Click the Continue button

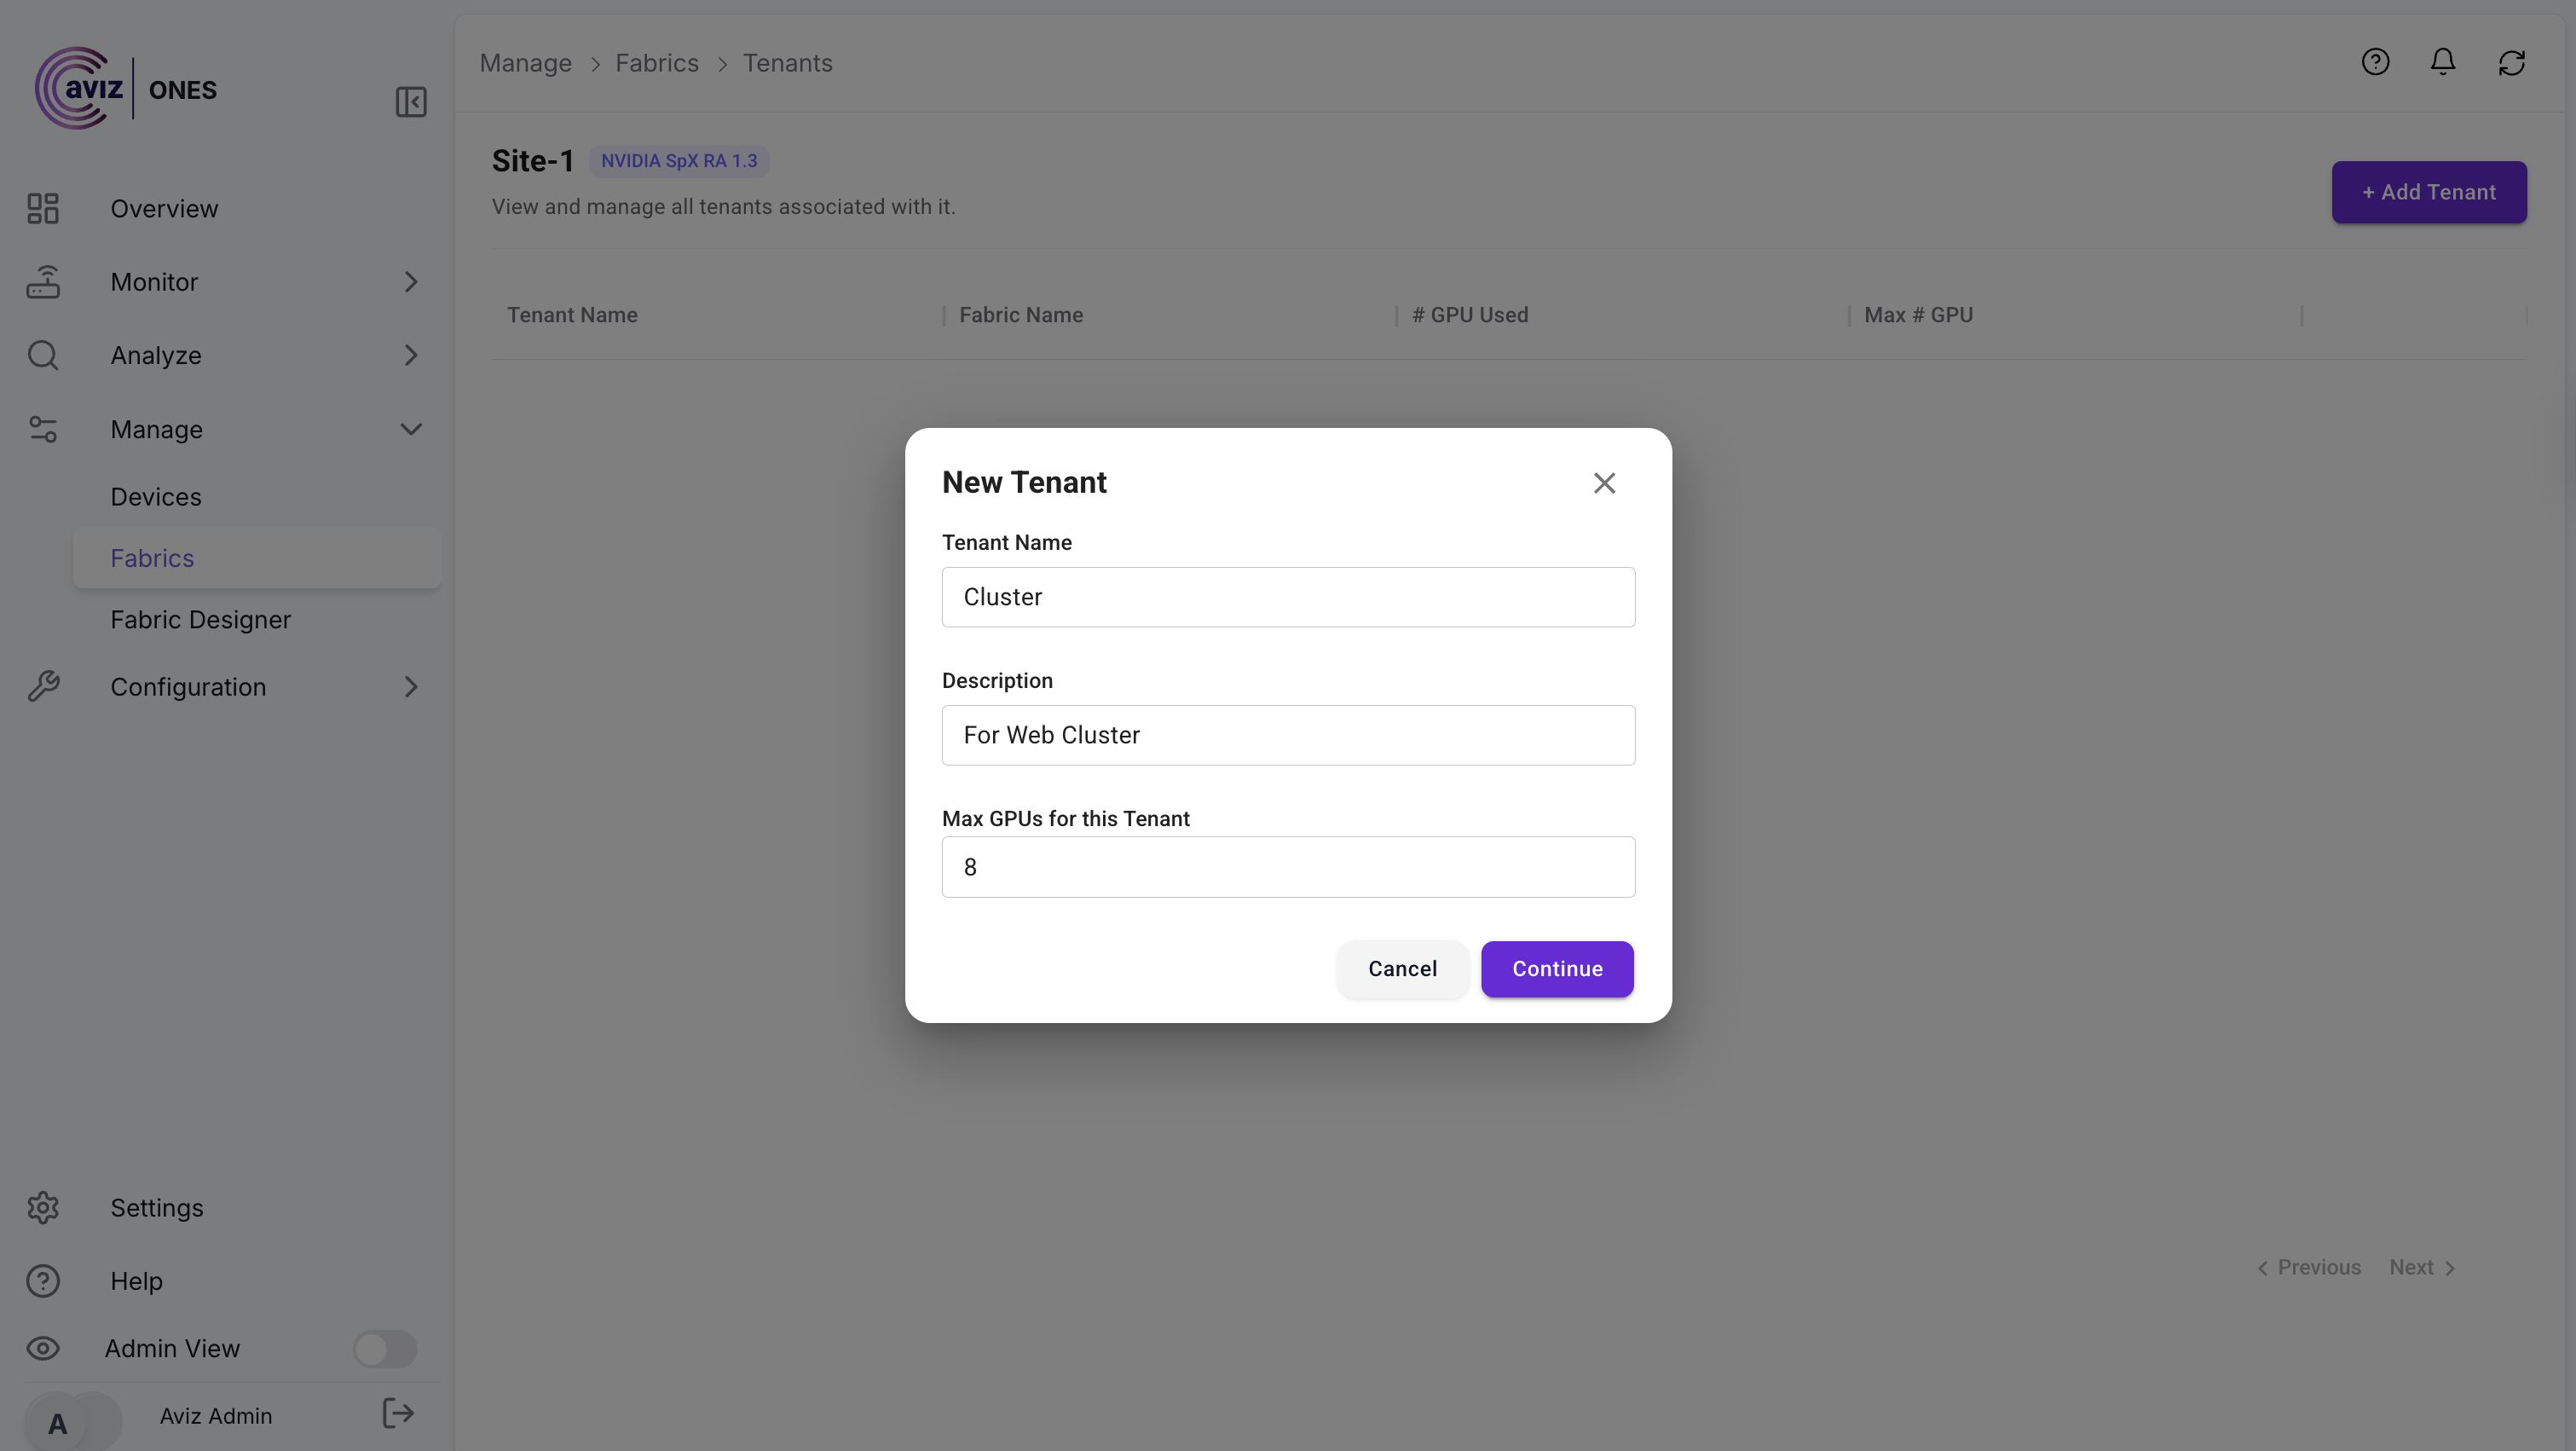point(1557,969)
